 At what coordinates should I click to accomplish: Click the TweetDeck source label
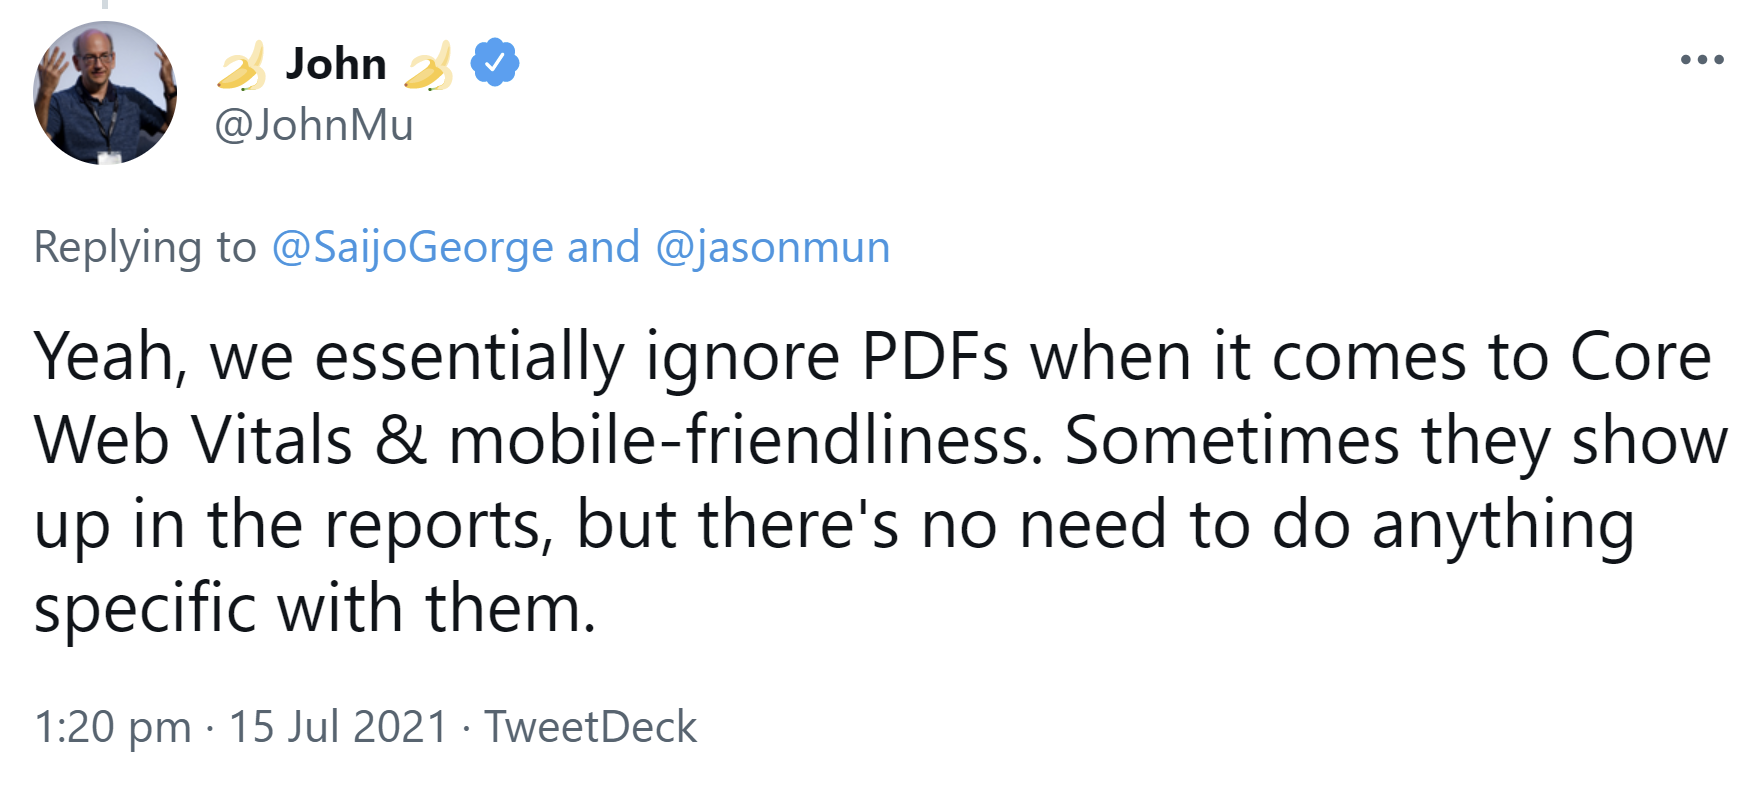click(x=590, y=728)
